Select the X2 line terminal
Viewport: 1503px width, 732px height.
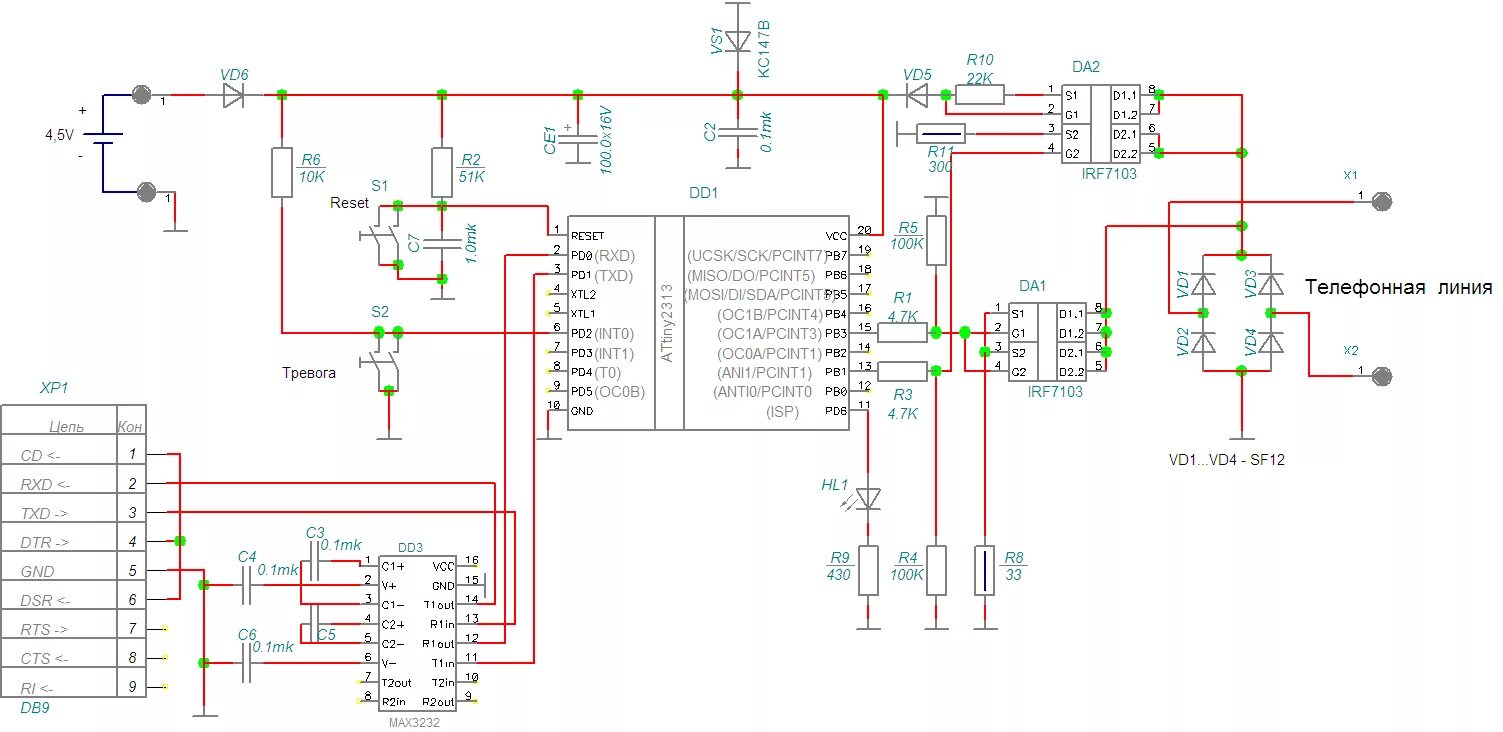(1381, 376)
